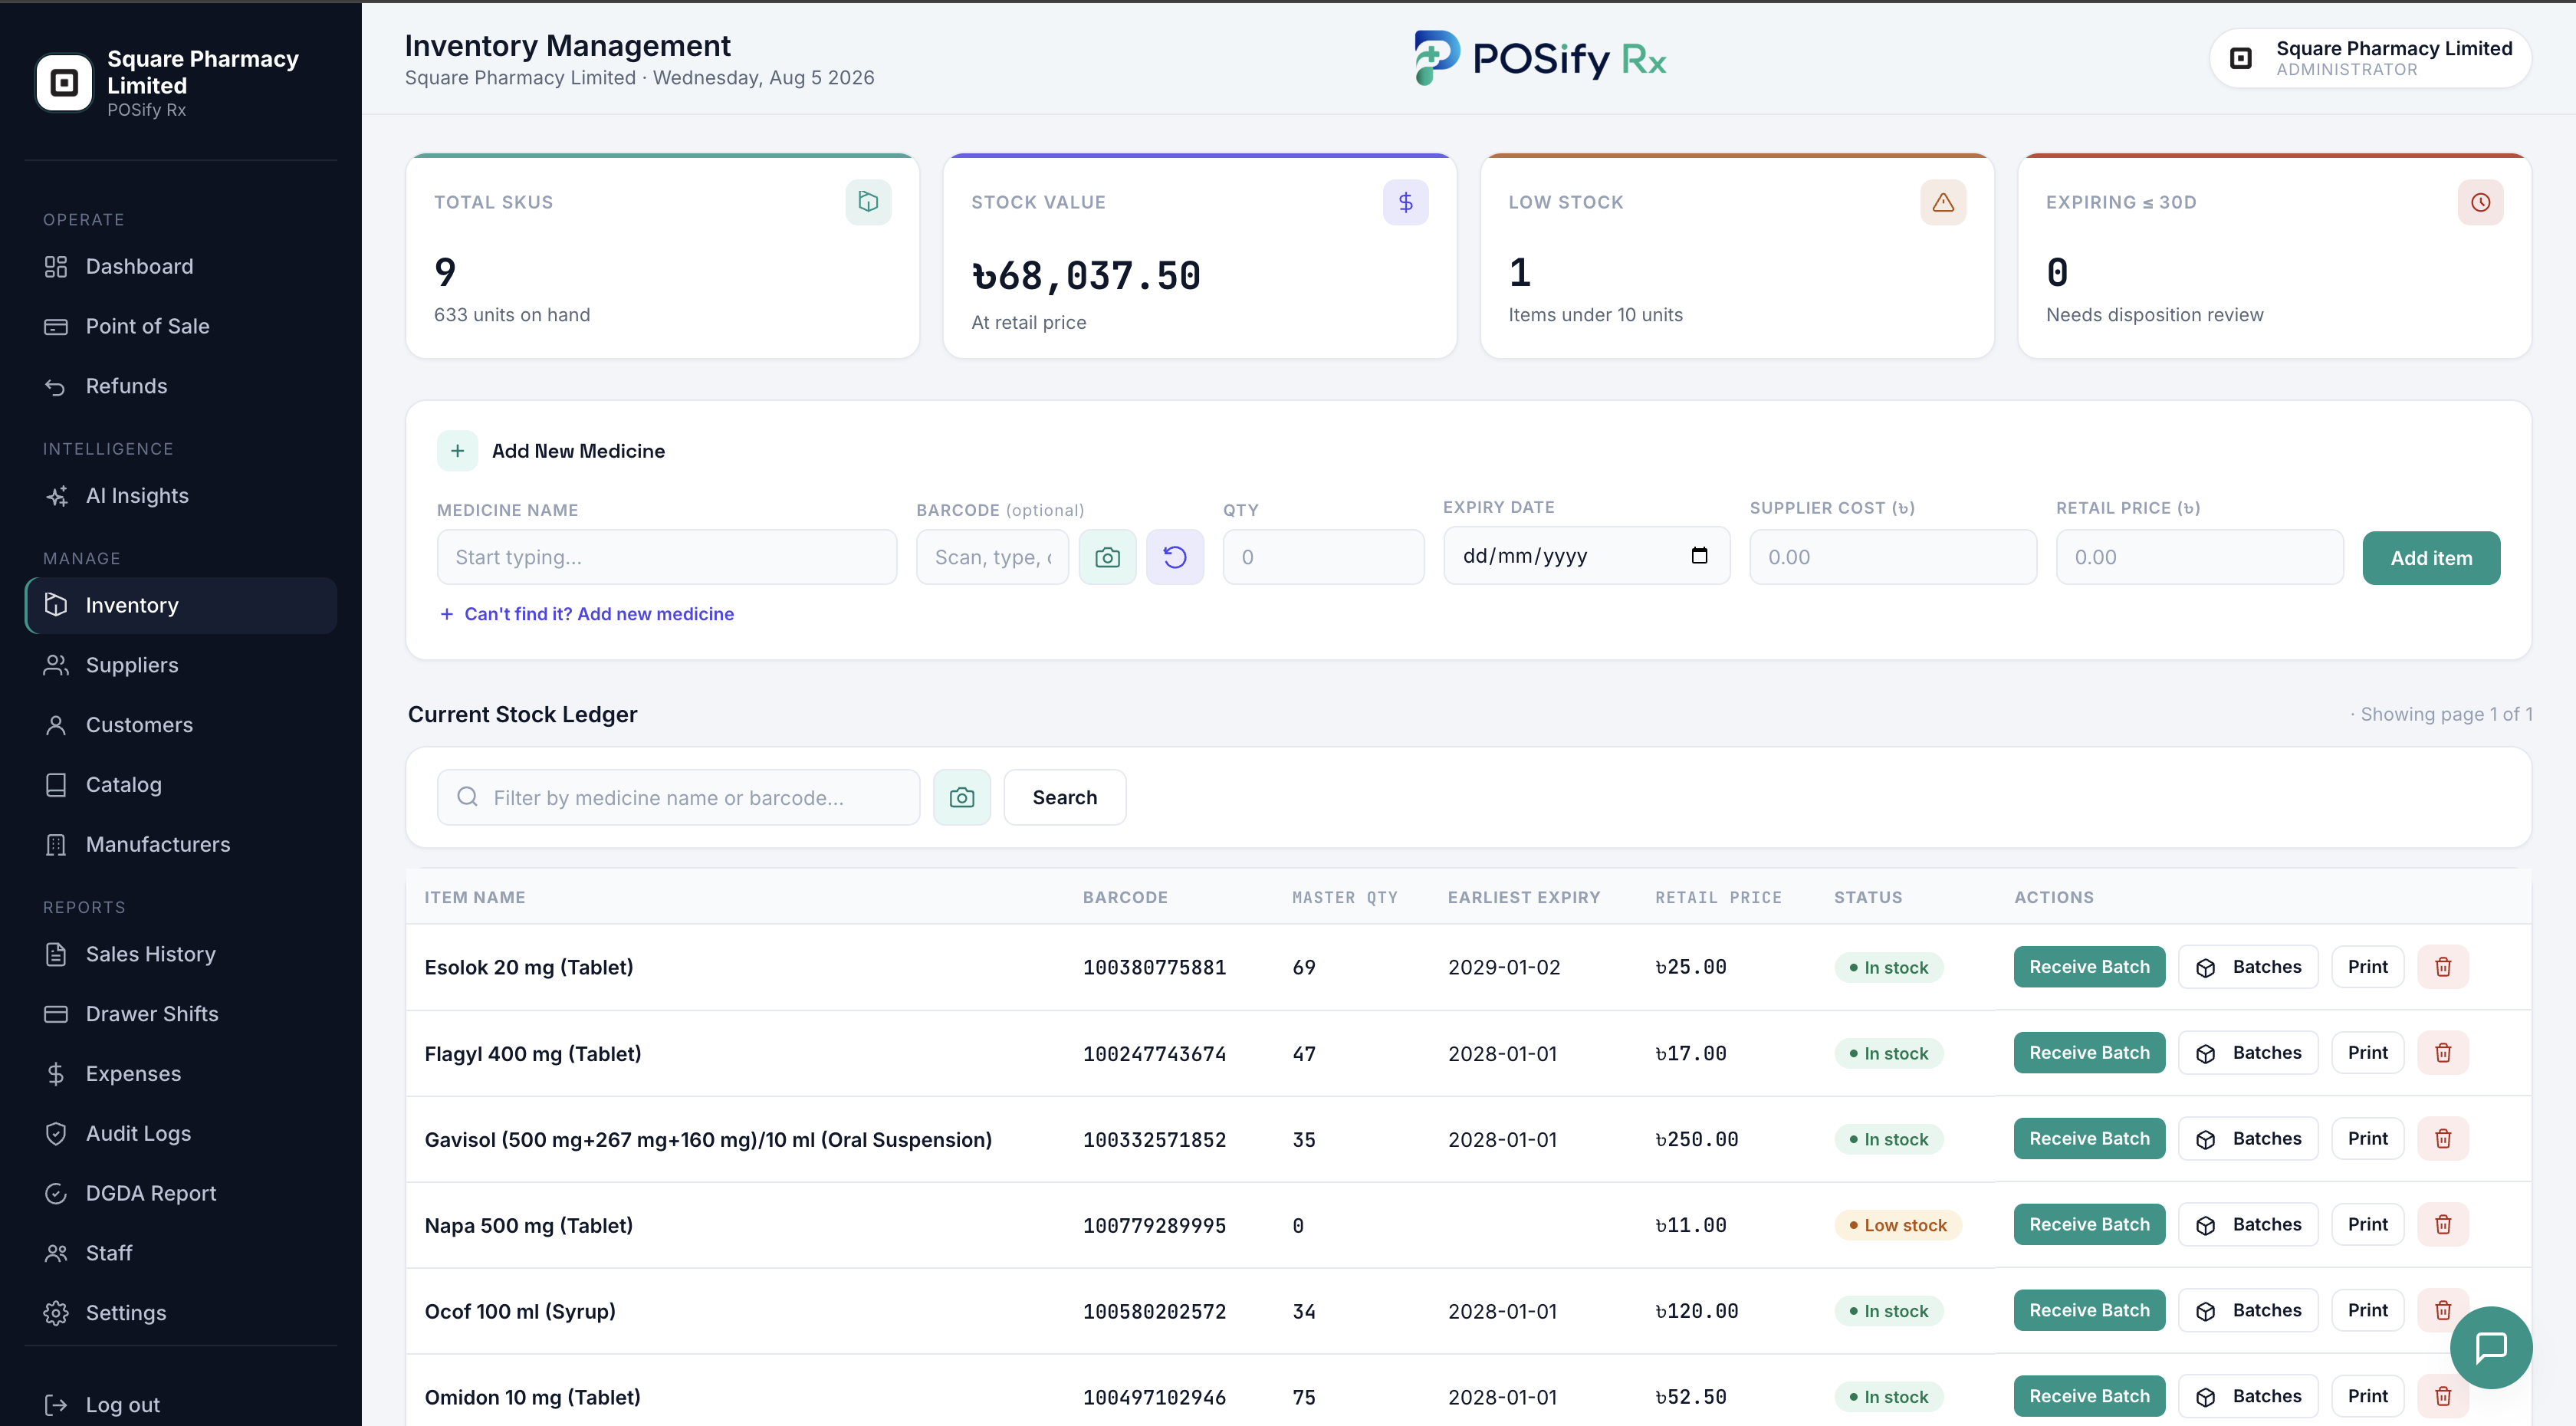Click the POSify Rx logo in the header

(x=1540, y=58)
